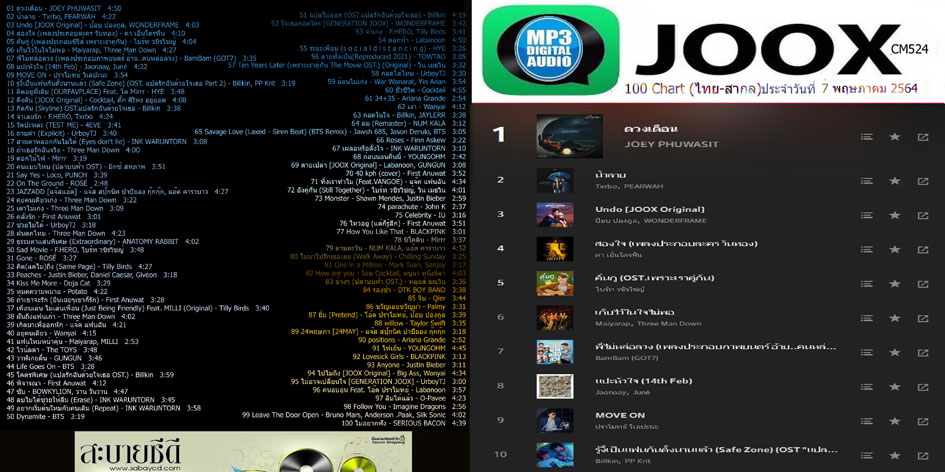Star the Safe Zone song by Billkin

click(895, 455)
